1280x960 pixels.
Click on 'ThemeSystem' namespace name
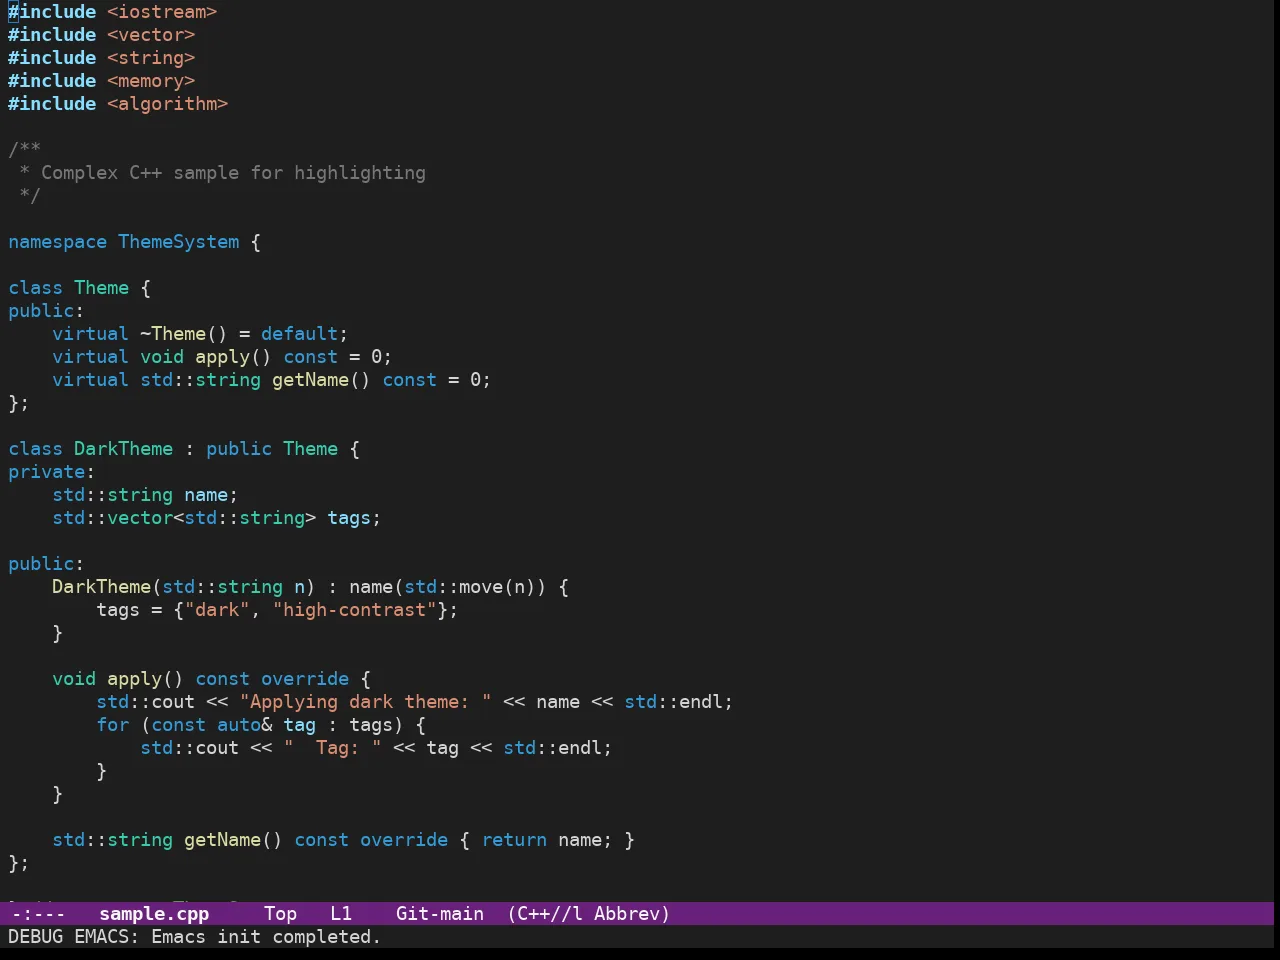coord(179,242)
